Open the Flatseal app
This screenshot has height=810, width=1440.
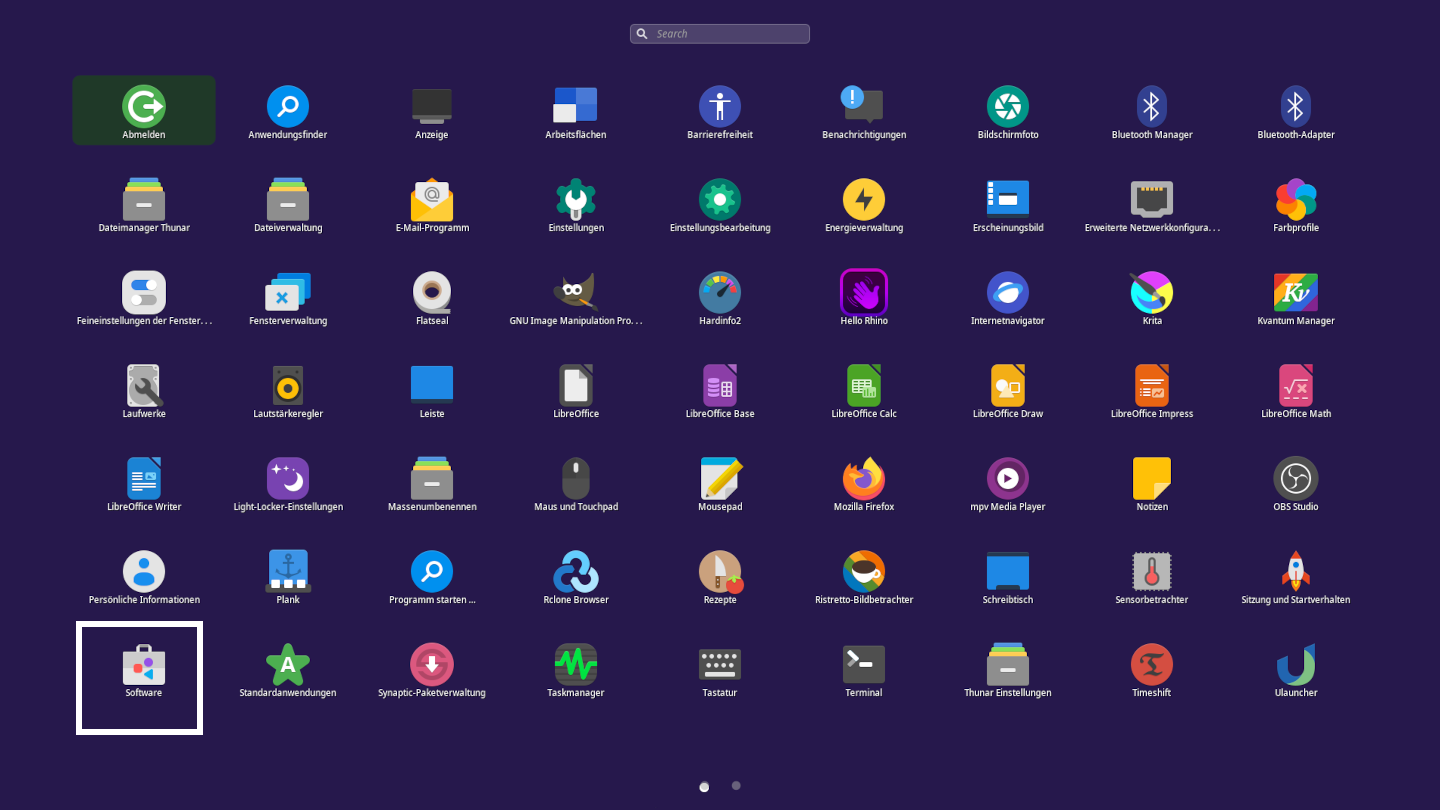[431, 293]
